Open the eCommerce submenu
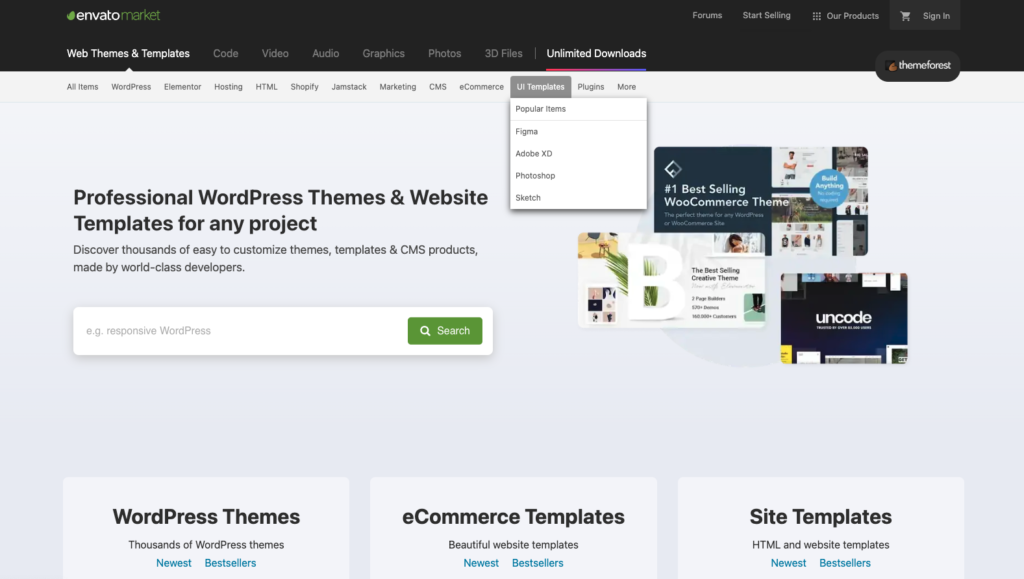Screen dimensions: 1024x579 pyautogui.click(x=481, y=87)
